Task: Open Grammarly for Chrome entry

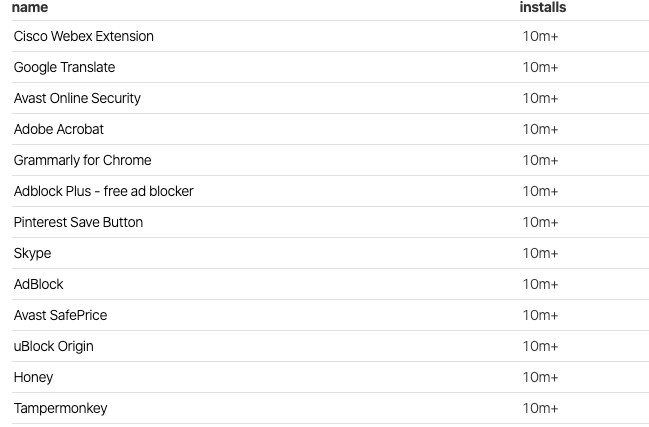Action: (83, 160)
